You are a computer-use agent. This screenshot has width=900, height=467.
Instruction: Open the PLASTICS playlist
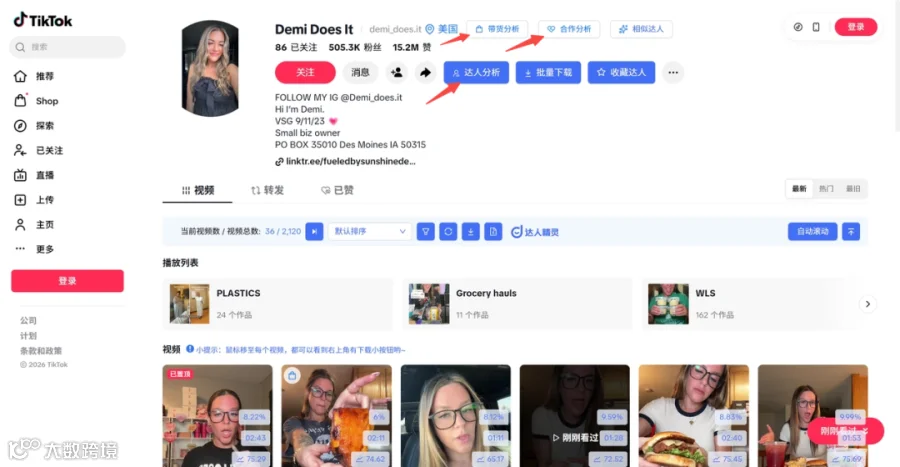(x=278, y=304)
